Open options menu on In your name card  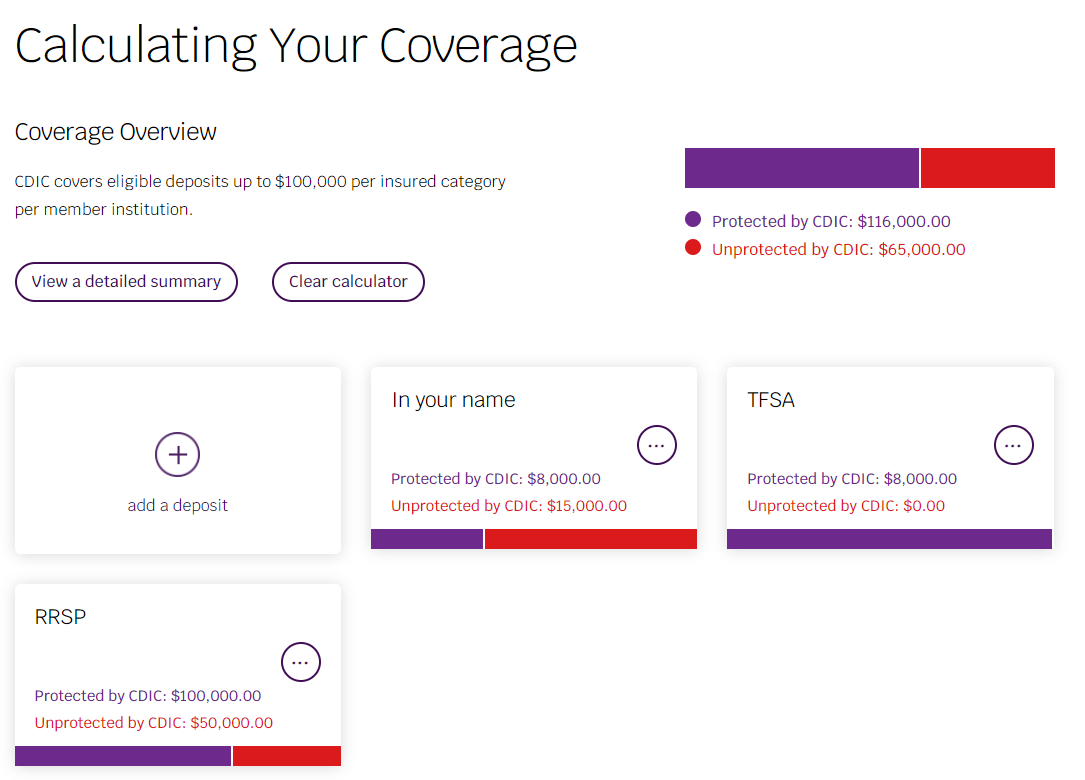click(x=657, y=445)
